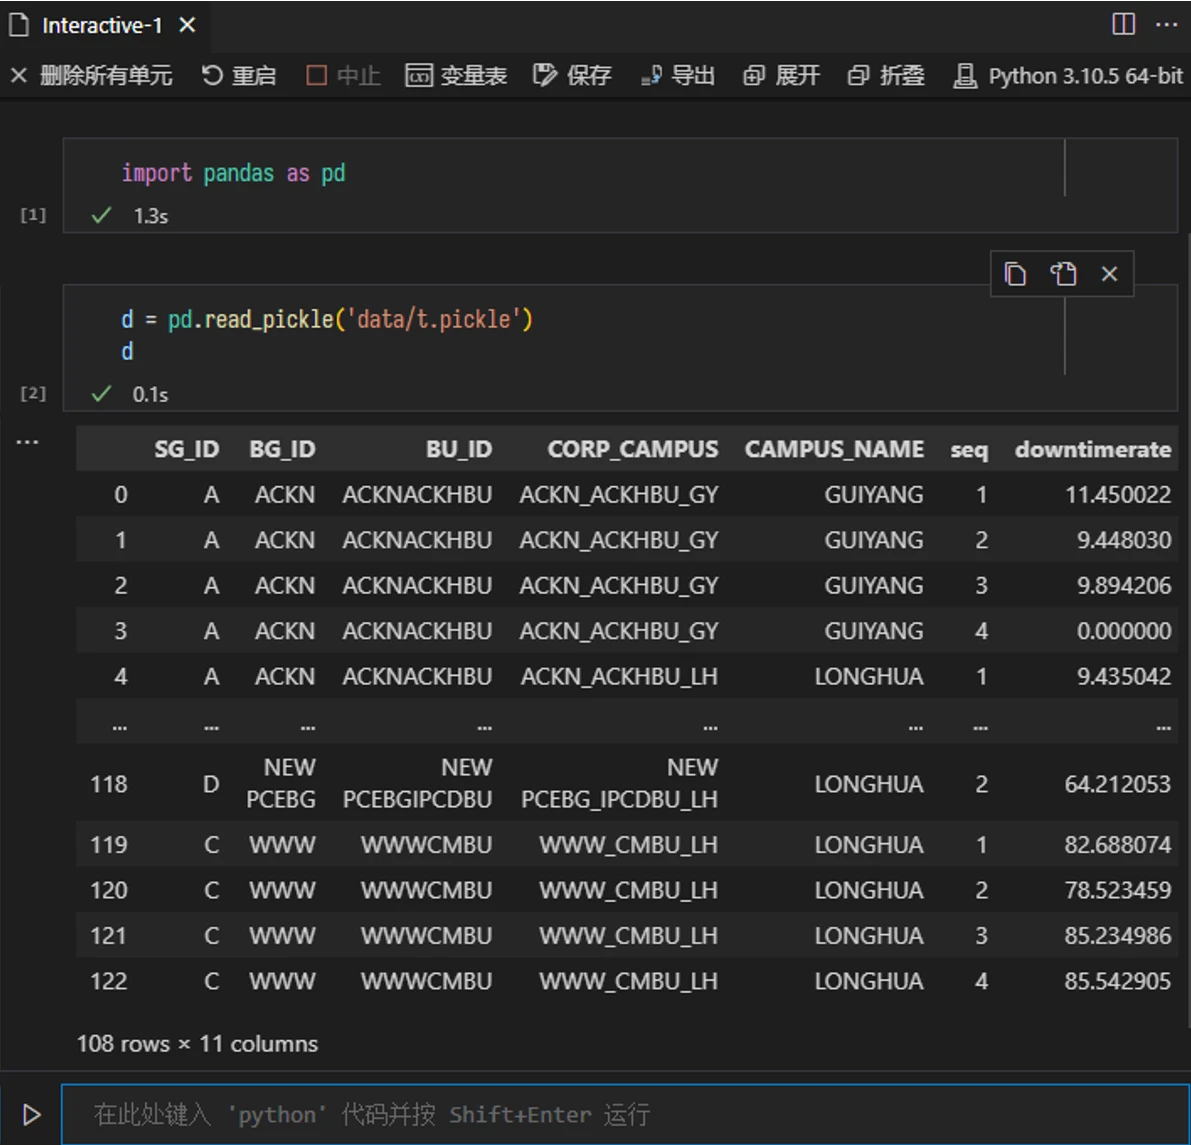The height and width of the screenshot is (1145, 1191).
Task: Click the go-to-source file icon in cell toolbar
Action: point(1063,274)
